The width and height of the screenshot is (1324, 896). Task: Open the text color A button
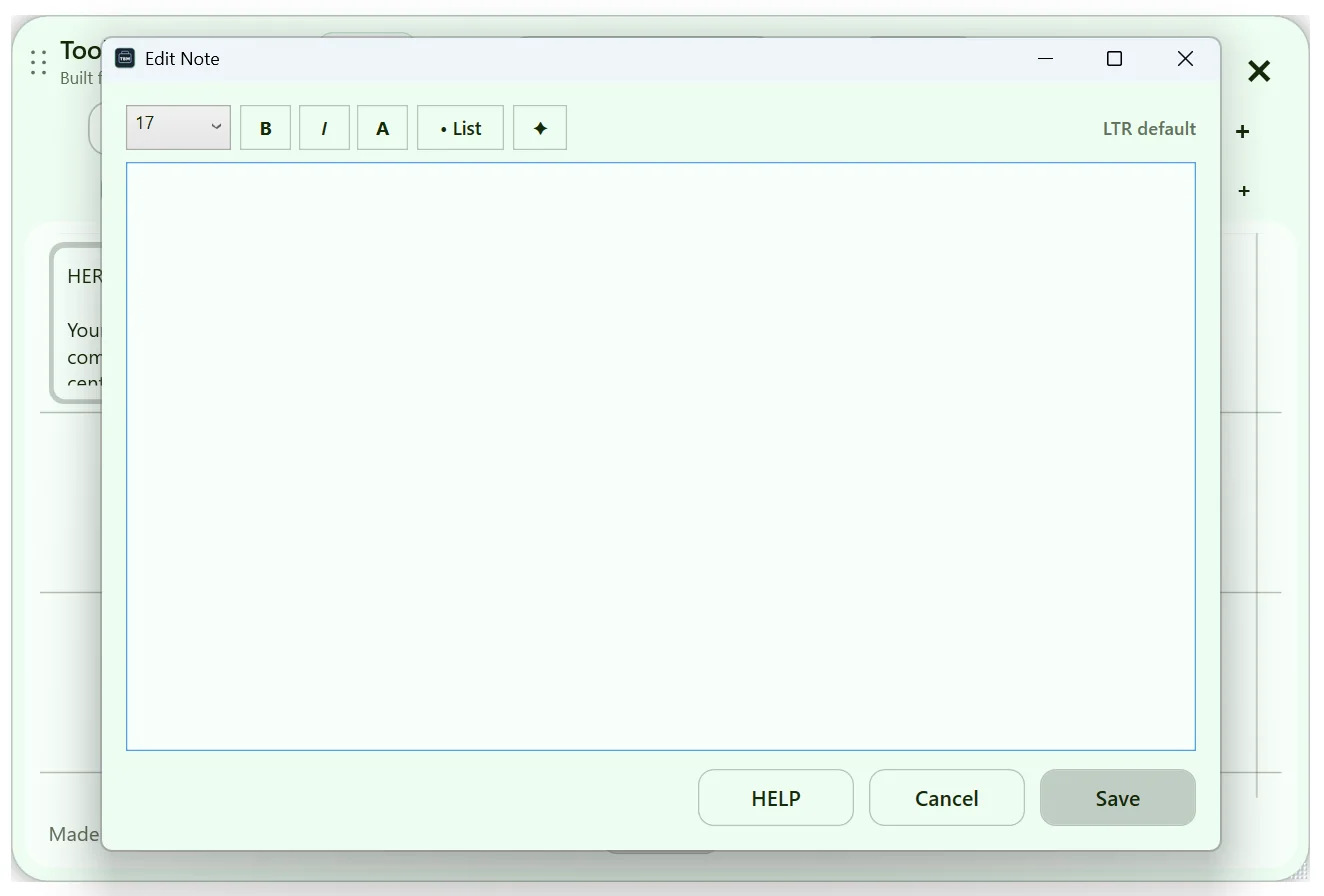[x=382, y=128]
